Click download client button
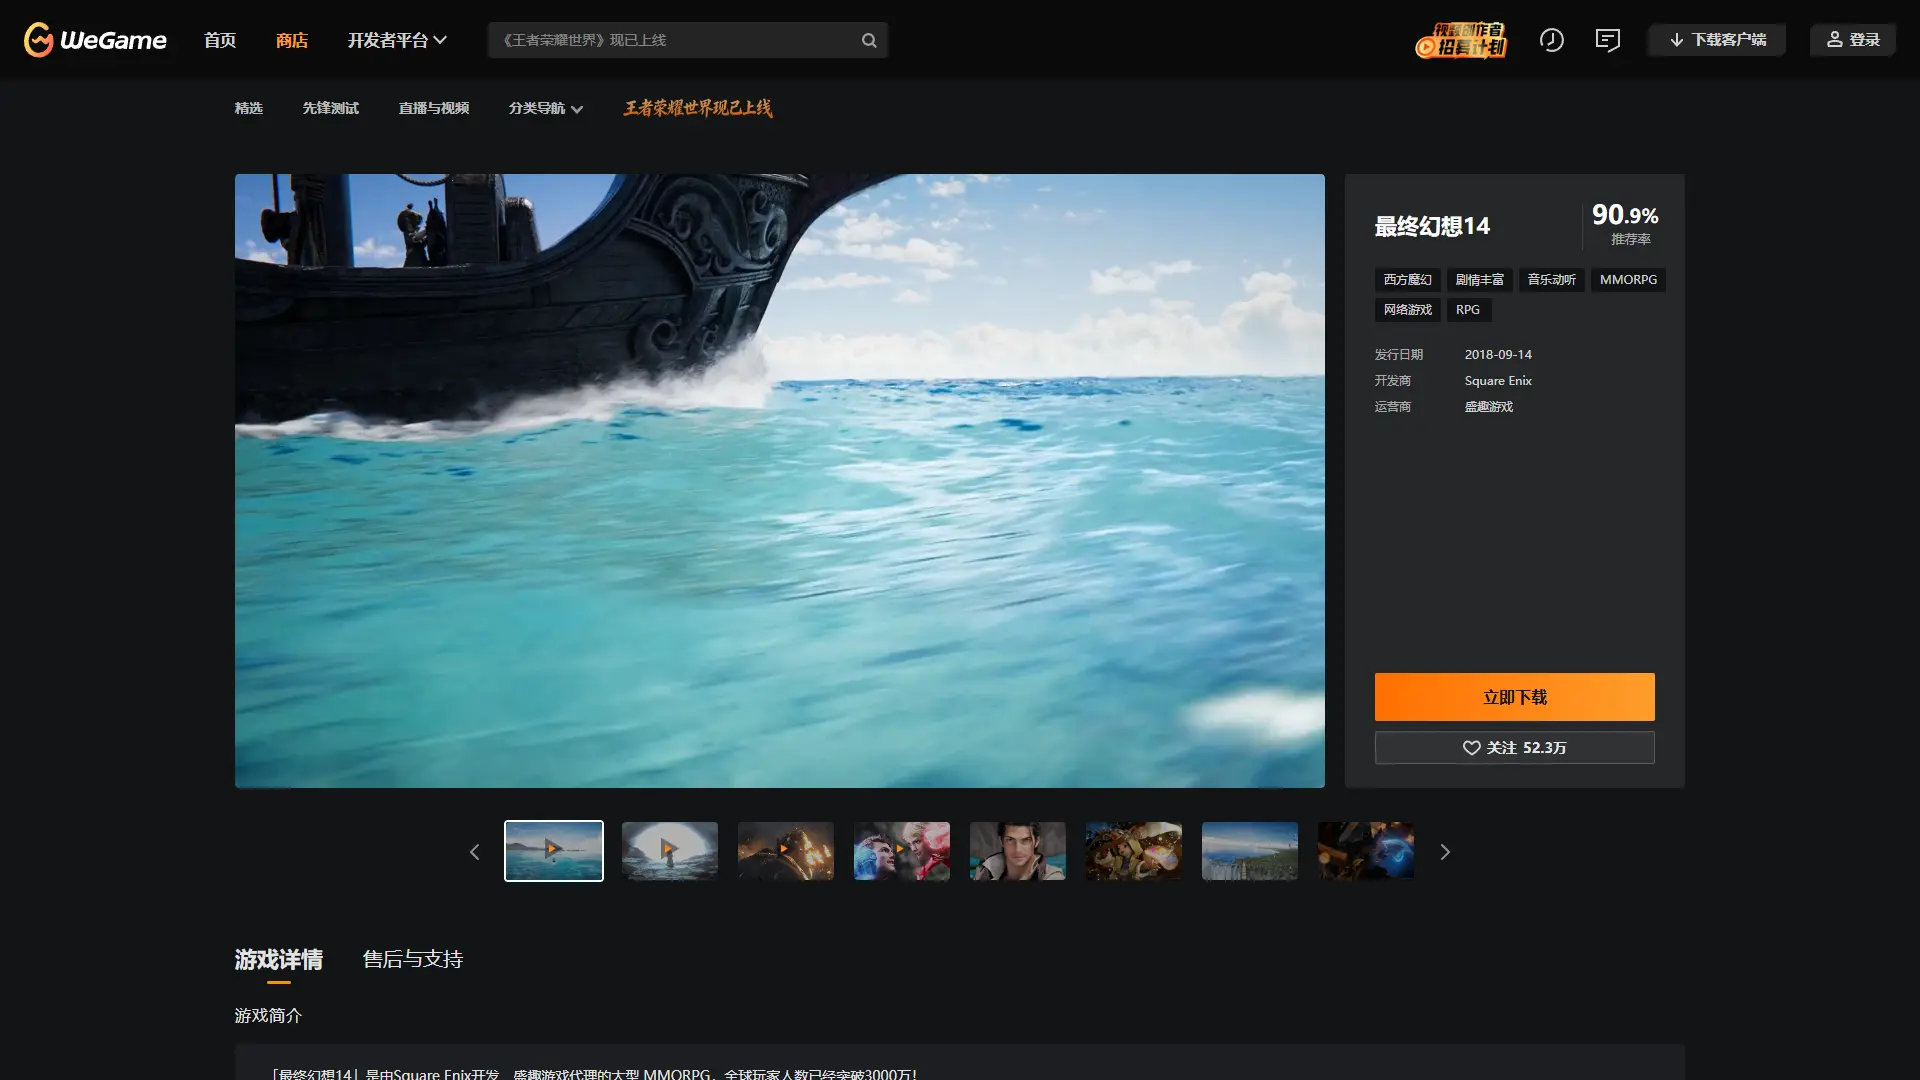This screenshot has width=1920, height=1080. click(x=1717, y=40)
